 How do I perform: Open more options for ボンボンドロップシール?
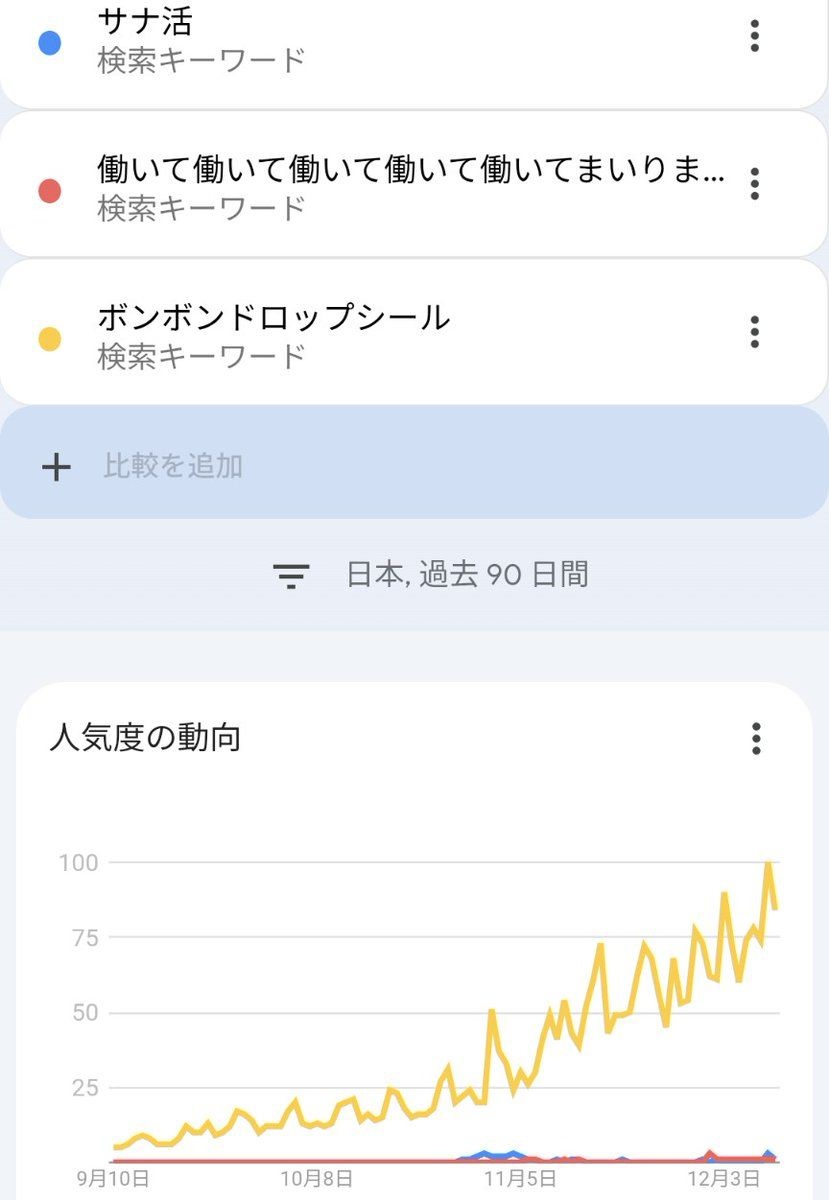(x=755, y=331)
